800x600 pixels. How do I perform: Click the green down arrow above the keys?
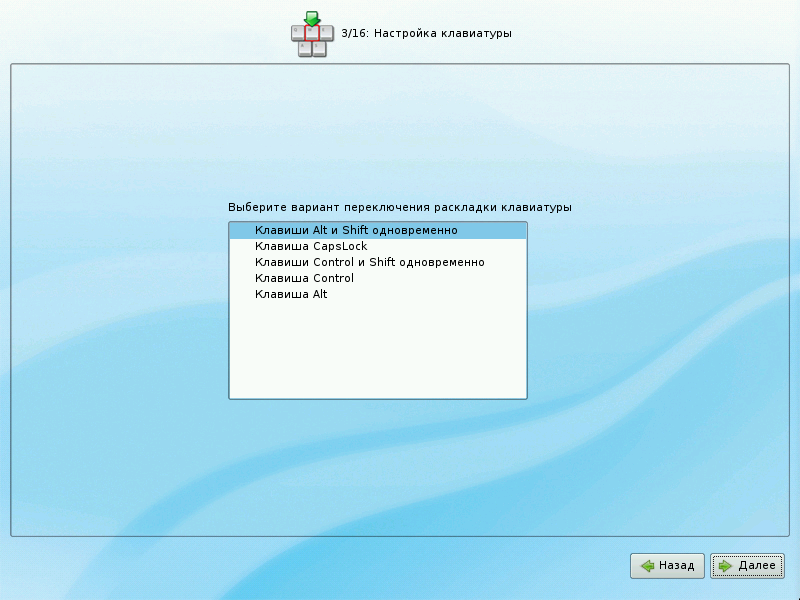[311, 18]
